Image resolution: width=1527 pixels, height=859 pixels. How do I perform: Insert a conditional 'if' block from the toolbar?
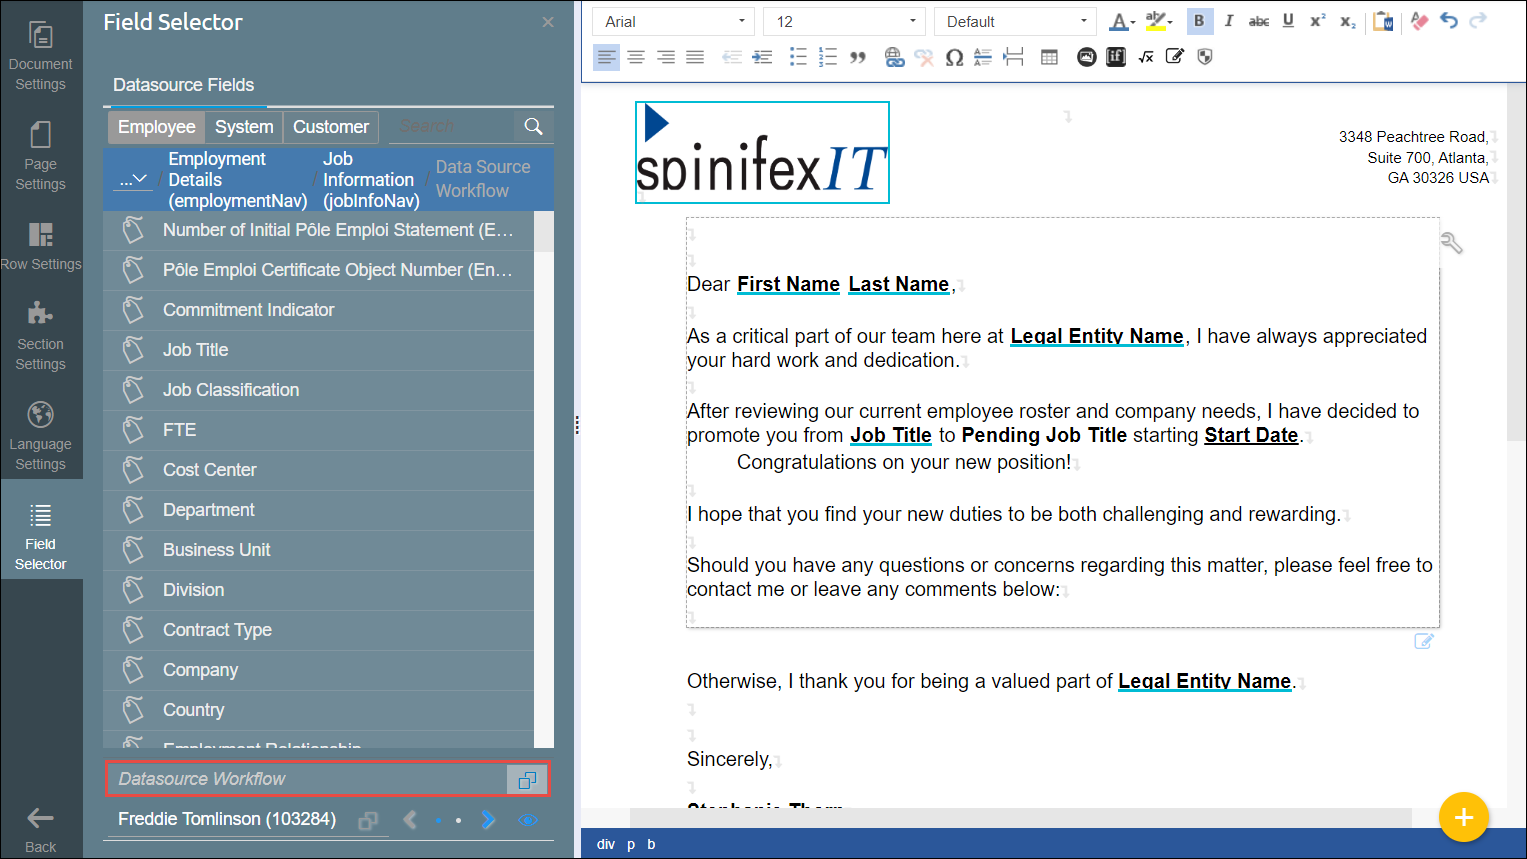1116,57
